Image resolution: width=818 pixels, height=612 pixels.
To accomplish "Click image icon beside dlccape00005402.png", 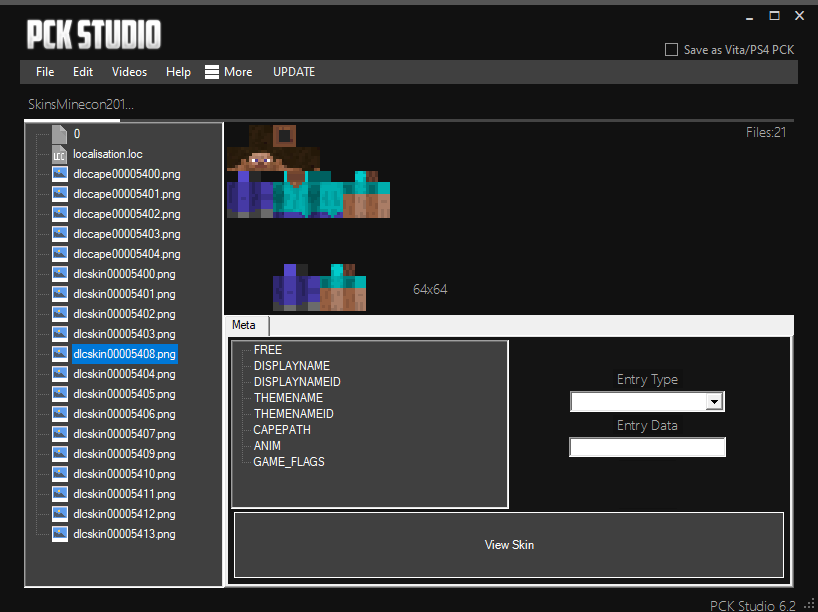I will click(x=60, y=214).
